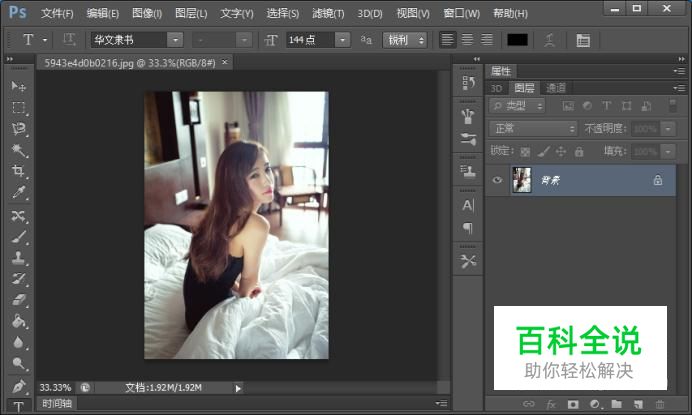
Task: Select the History Brush tool
Action: [x=18, y=279]
